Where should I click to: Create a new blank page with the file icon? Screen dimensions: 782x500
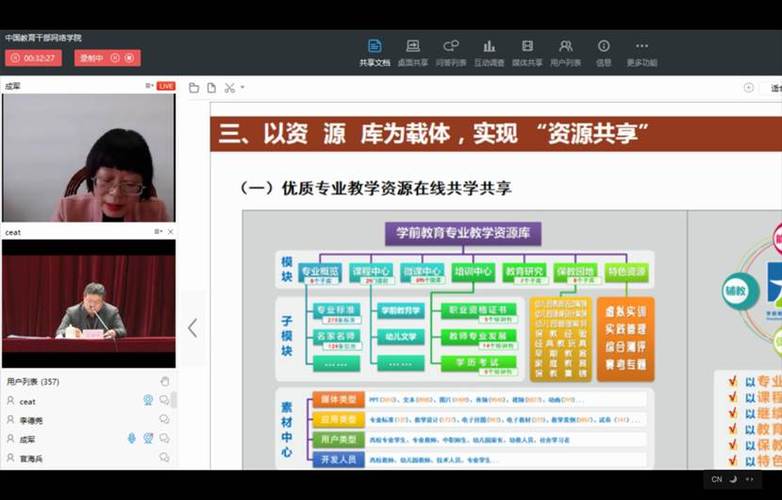pos(211,88)
